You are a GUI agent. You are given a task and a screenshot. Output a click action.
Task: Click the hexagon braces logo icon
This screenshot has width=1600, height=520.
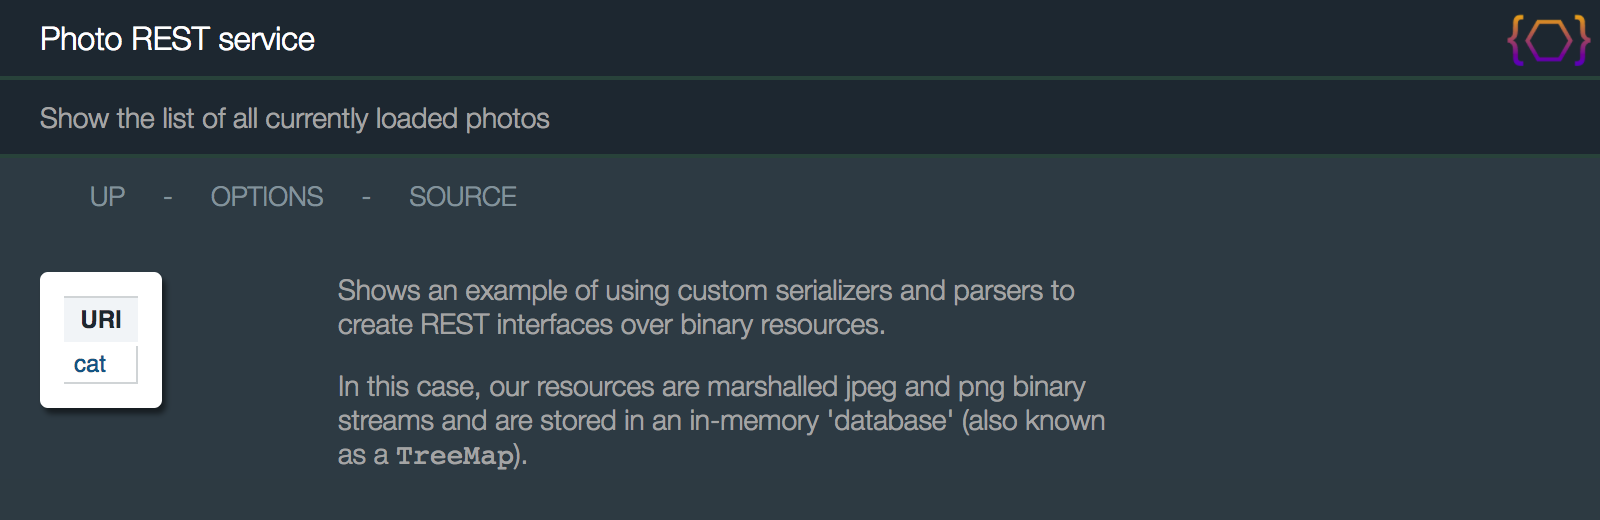coord(1549,41)
